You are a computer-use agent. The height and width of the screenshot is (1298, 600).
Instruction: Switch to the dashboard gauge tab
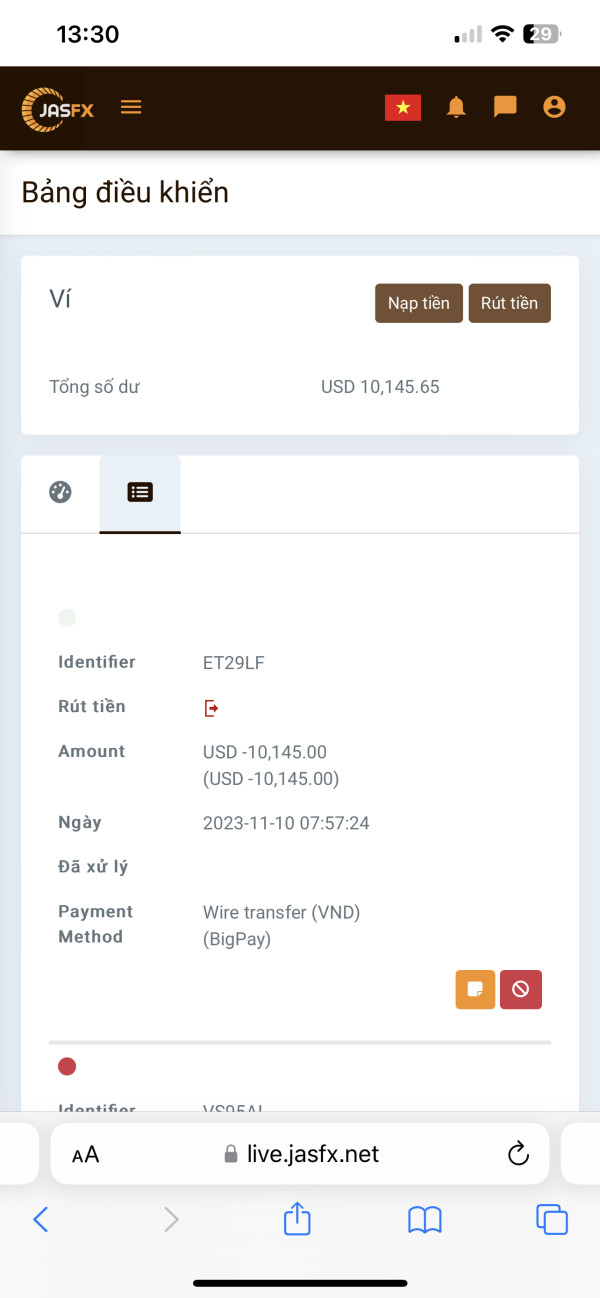[x=61, y=492]
